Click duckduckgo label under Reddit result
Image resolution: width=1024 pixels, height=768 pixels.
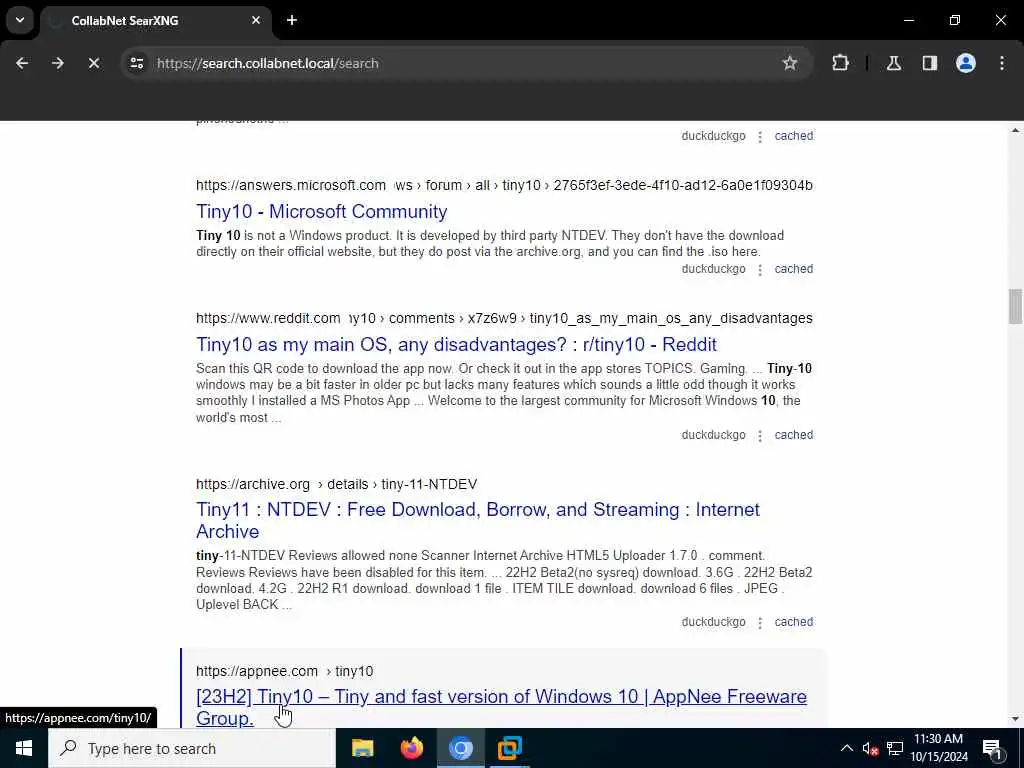pyautogui.click(x=713, y=435)
